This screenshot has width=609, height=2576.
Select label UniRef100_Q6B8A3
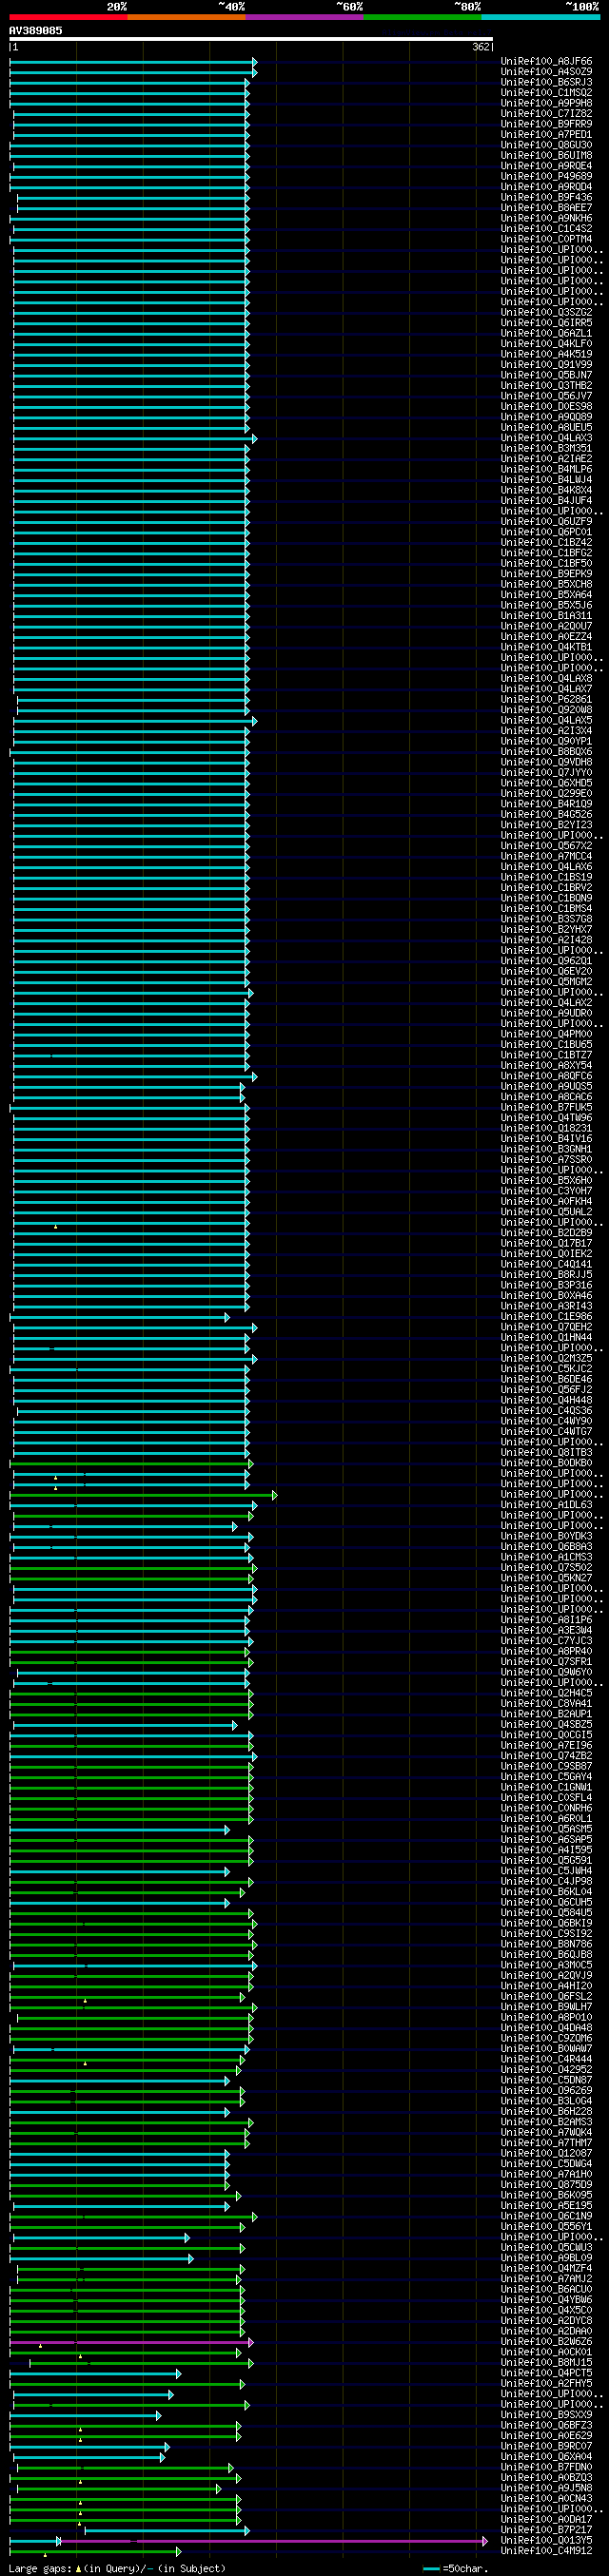(x=546, y=1546)
